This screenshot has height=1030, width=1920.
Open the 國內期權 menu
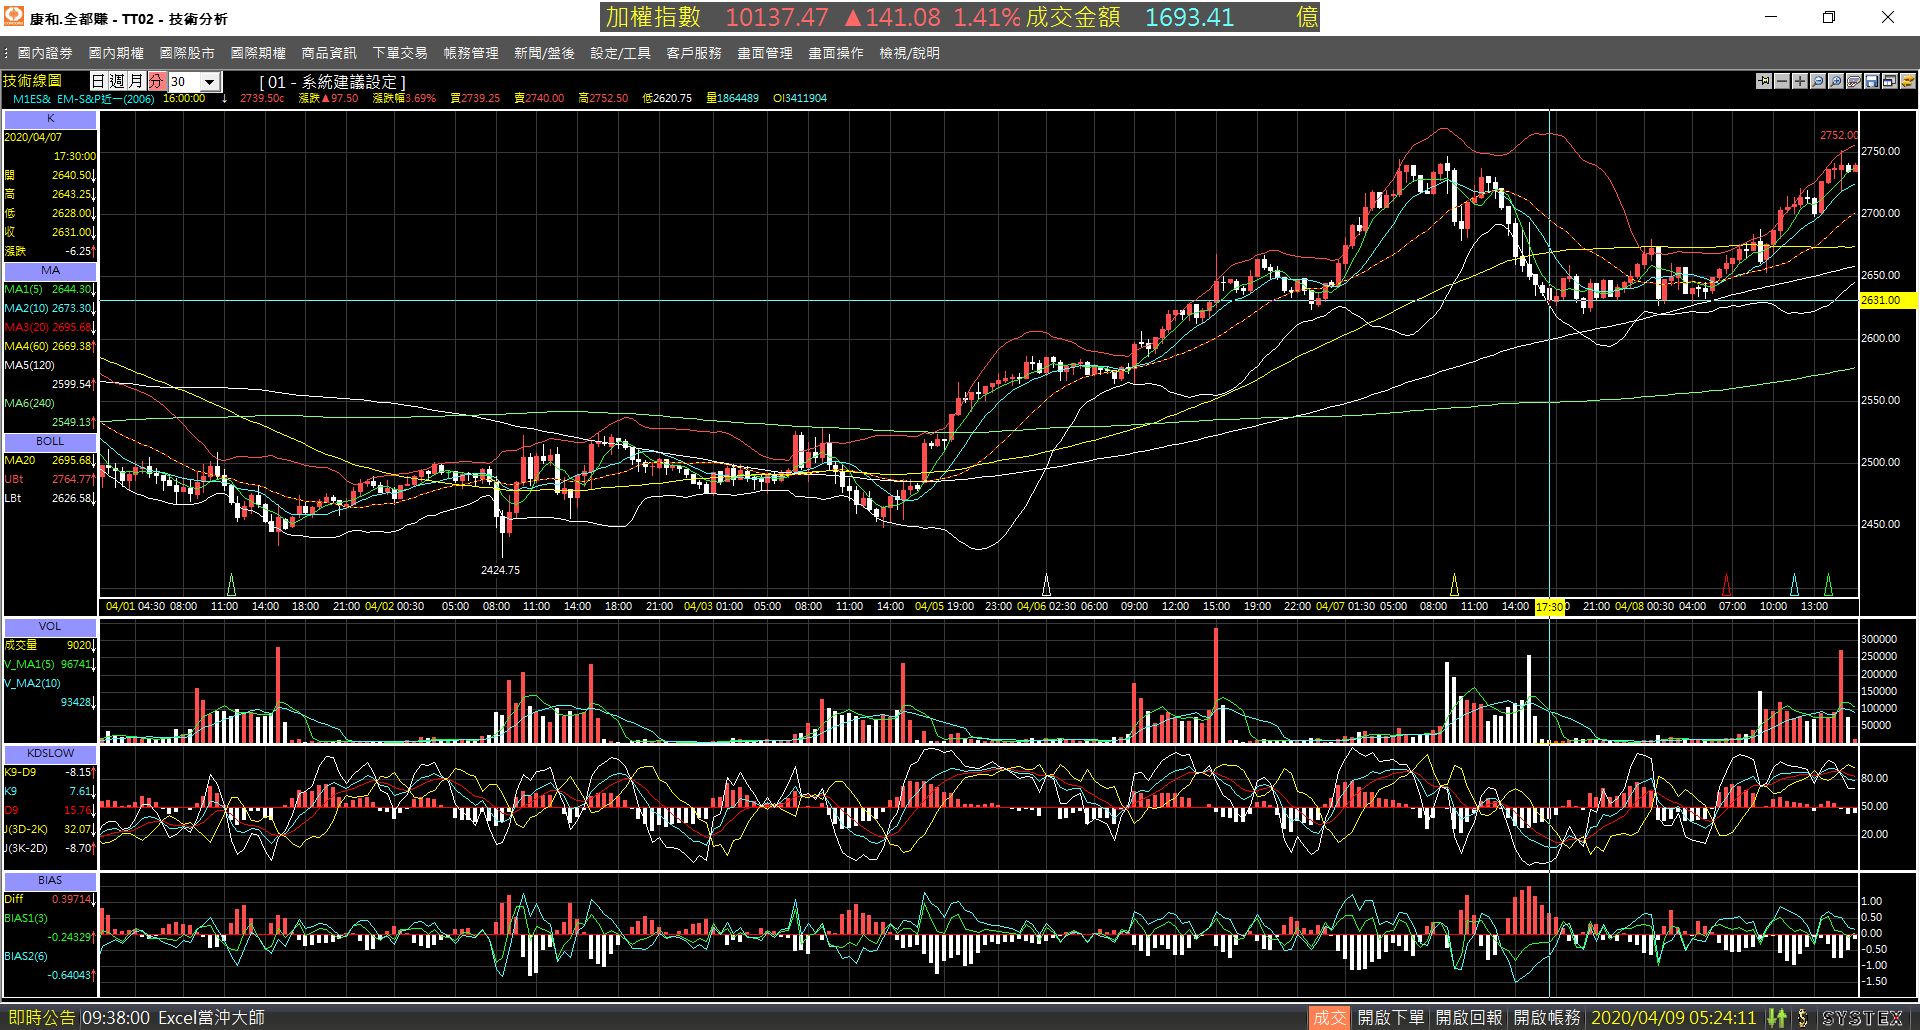click(x=116, y=53)
